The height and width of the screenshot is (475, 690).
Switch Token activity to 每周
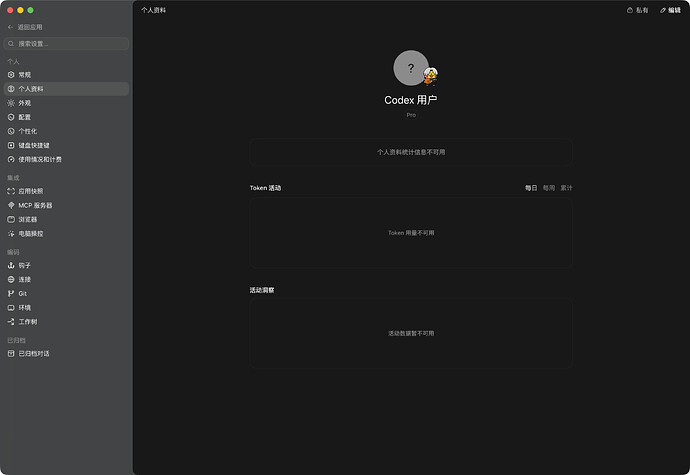click(548, 188)
